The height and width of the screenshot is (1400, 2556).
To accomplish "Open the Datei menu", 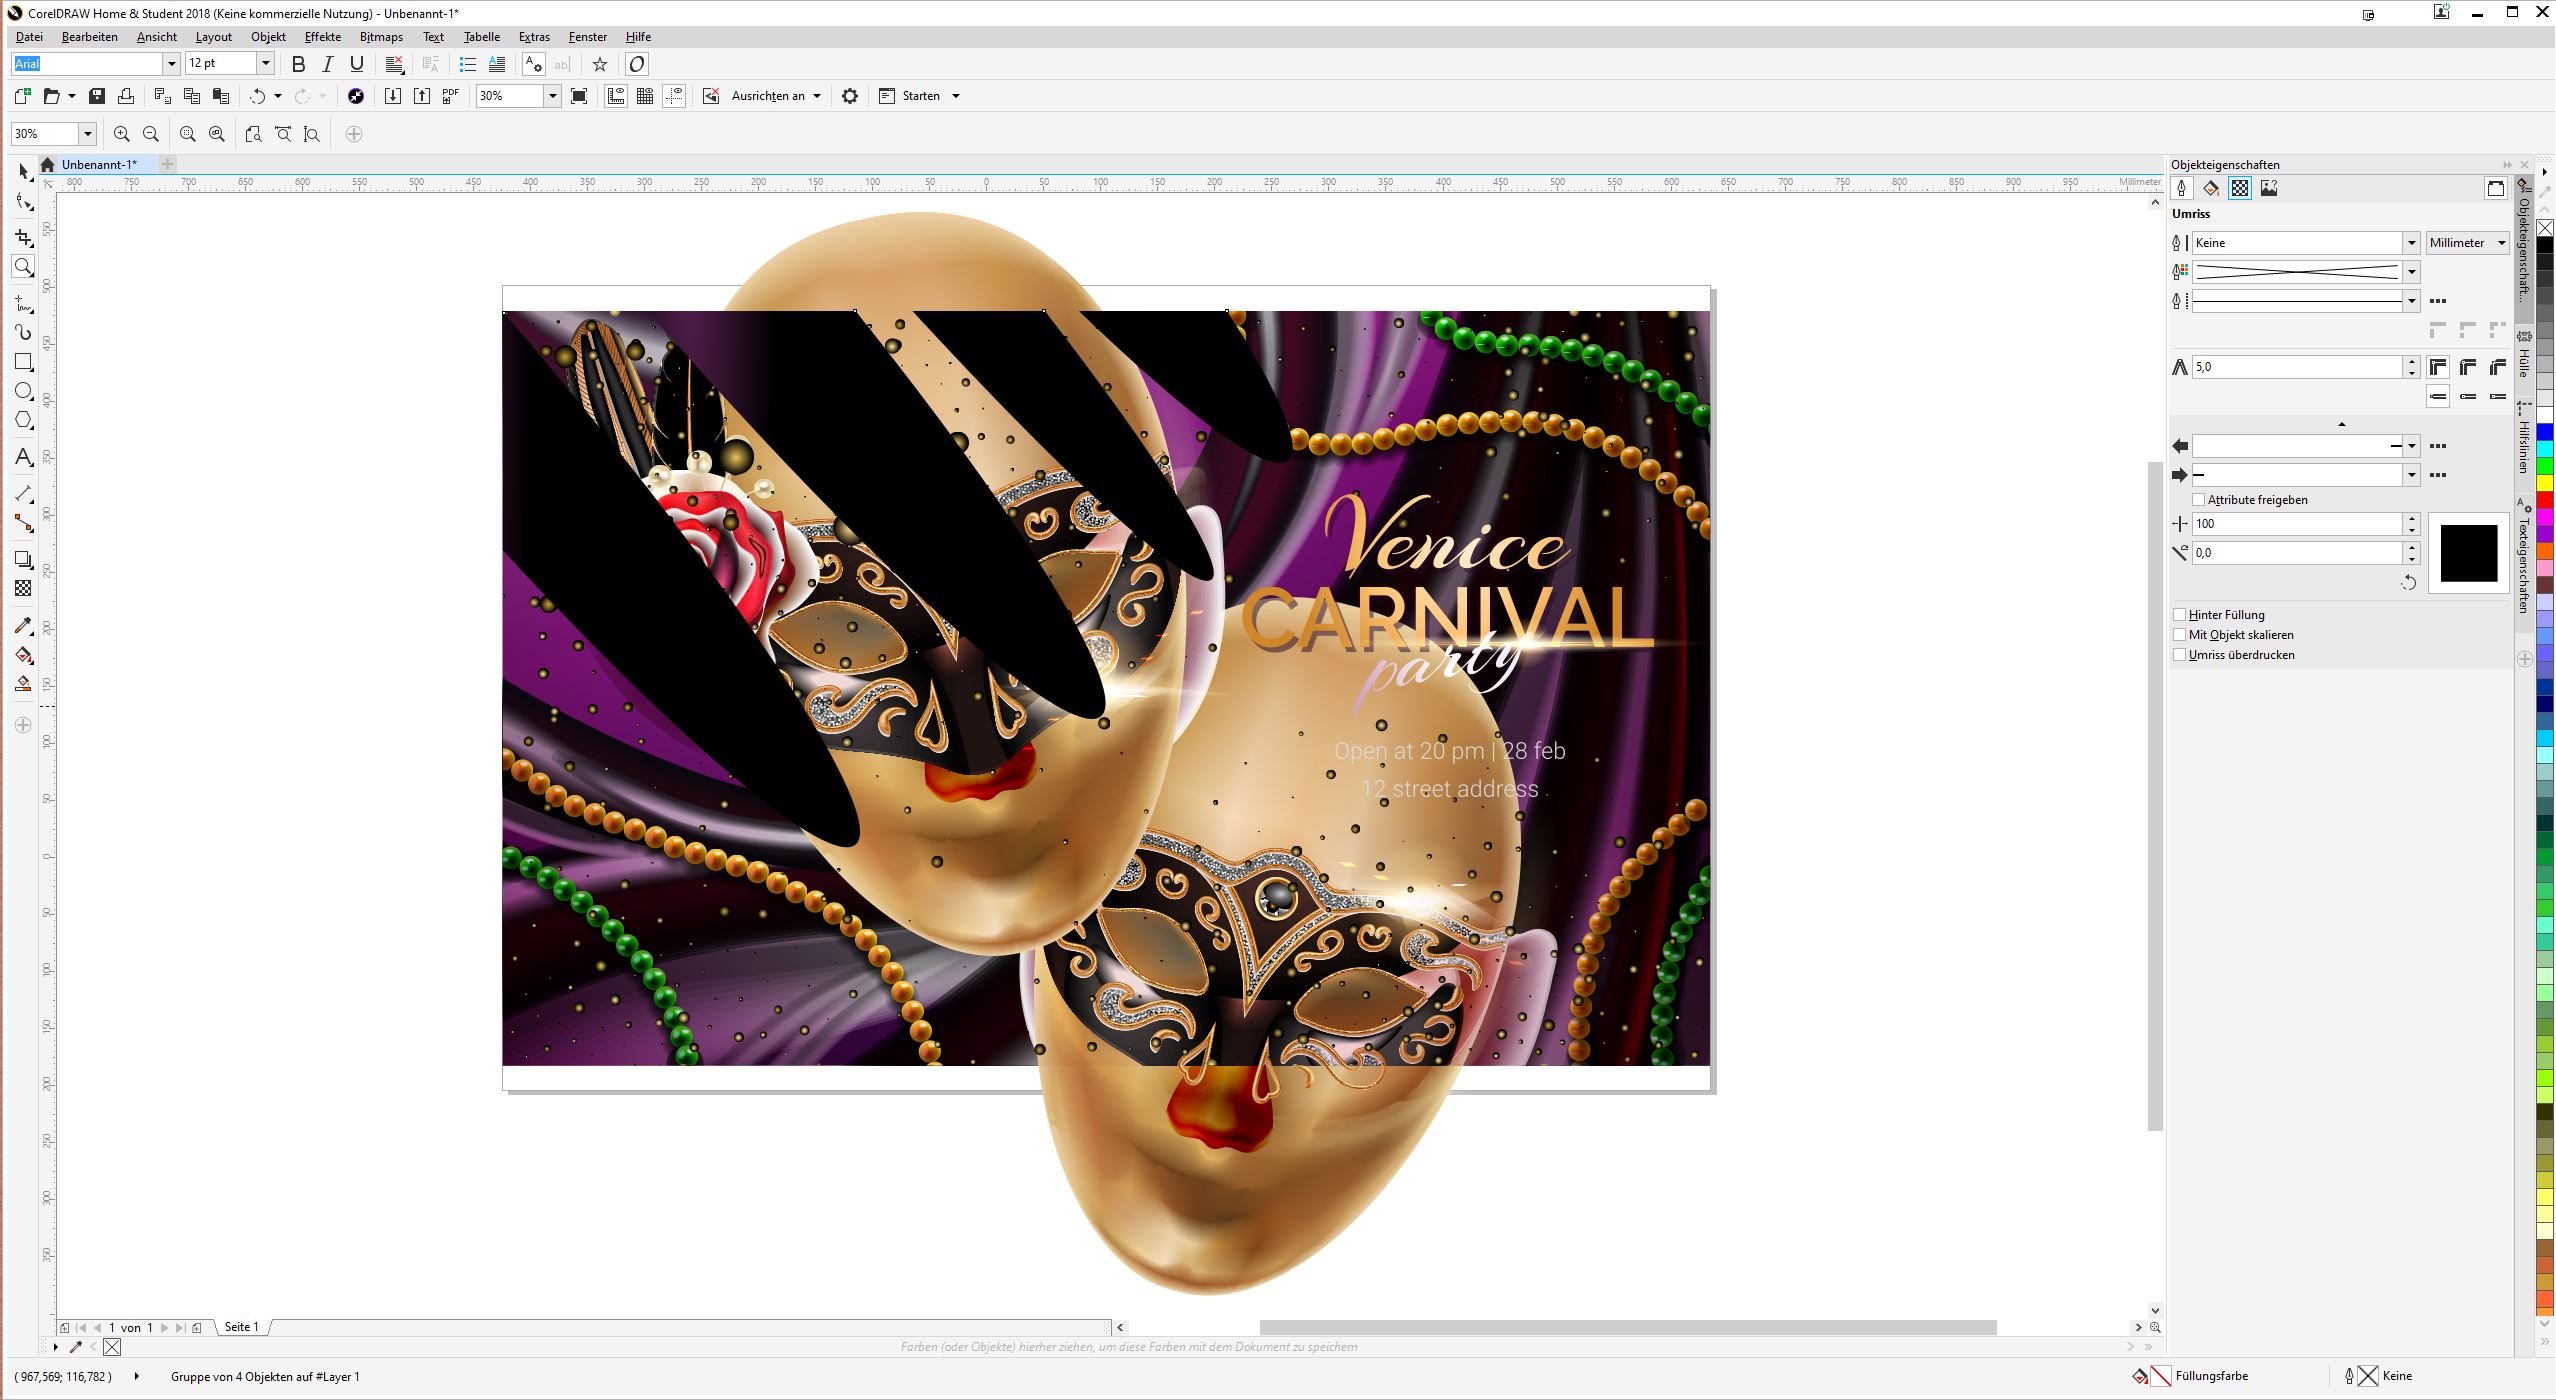I will pos(29,37).
